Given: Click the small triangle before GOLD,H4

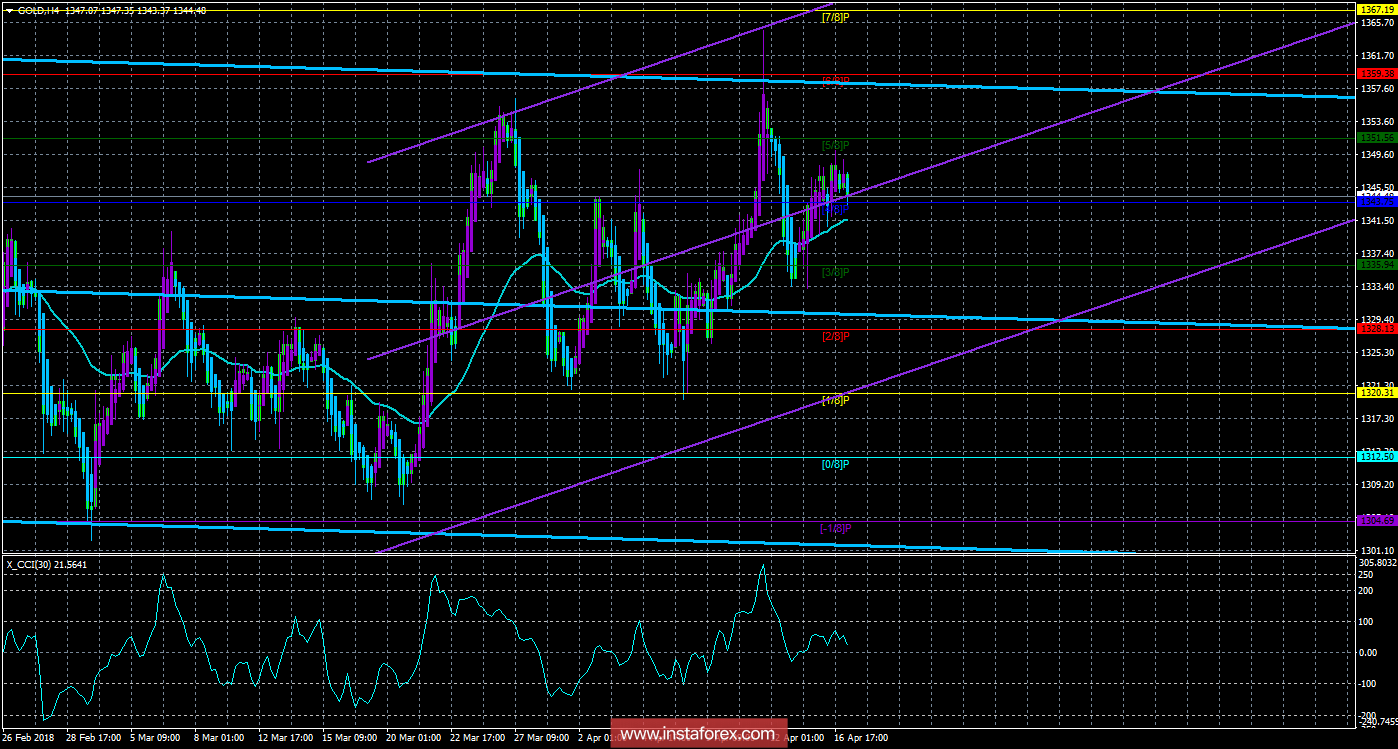Looking at the screenshot, I should point(10,11).
